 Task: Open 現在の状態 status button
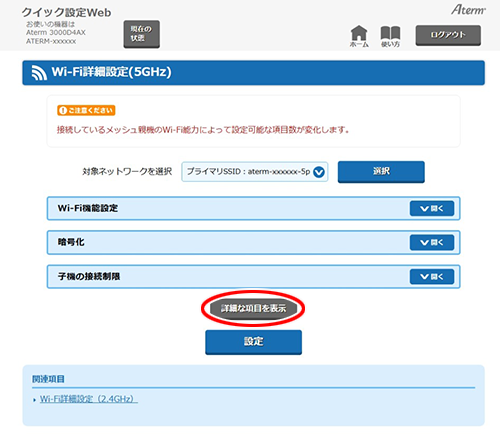point(141,34)
